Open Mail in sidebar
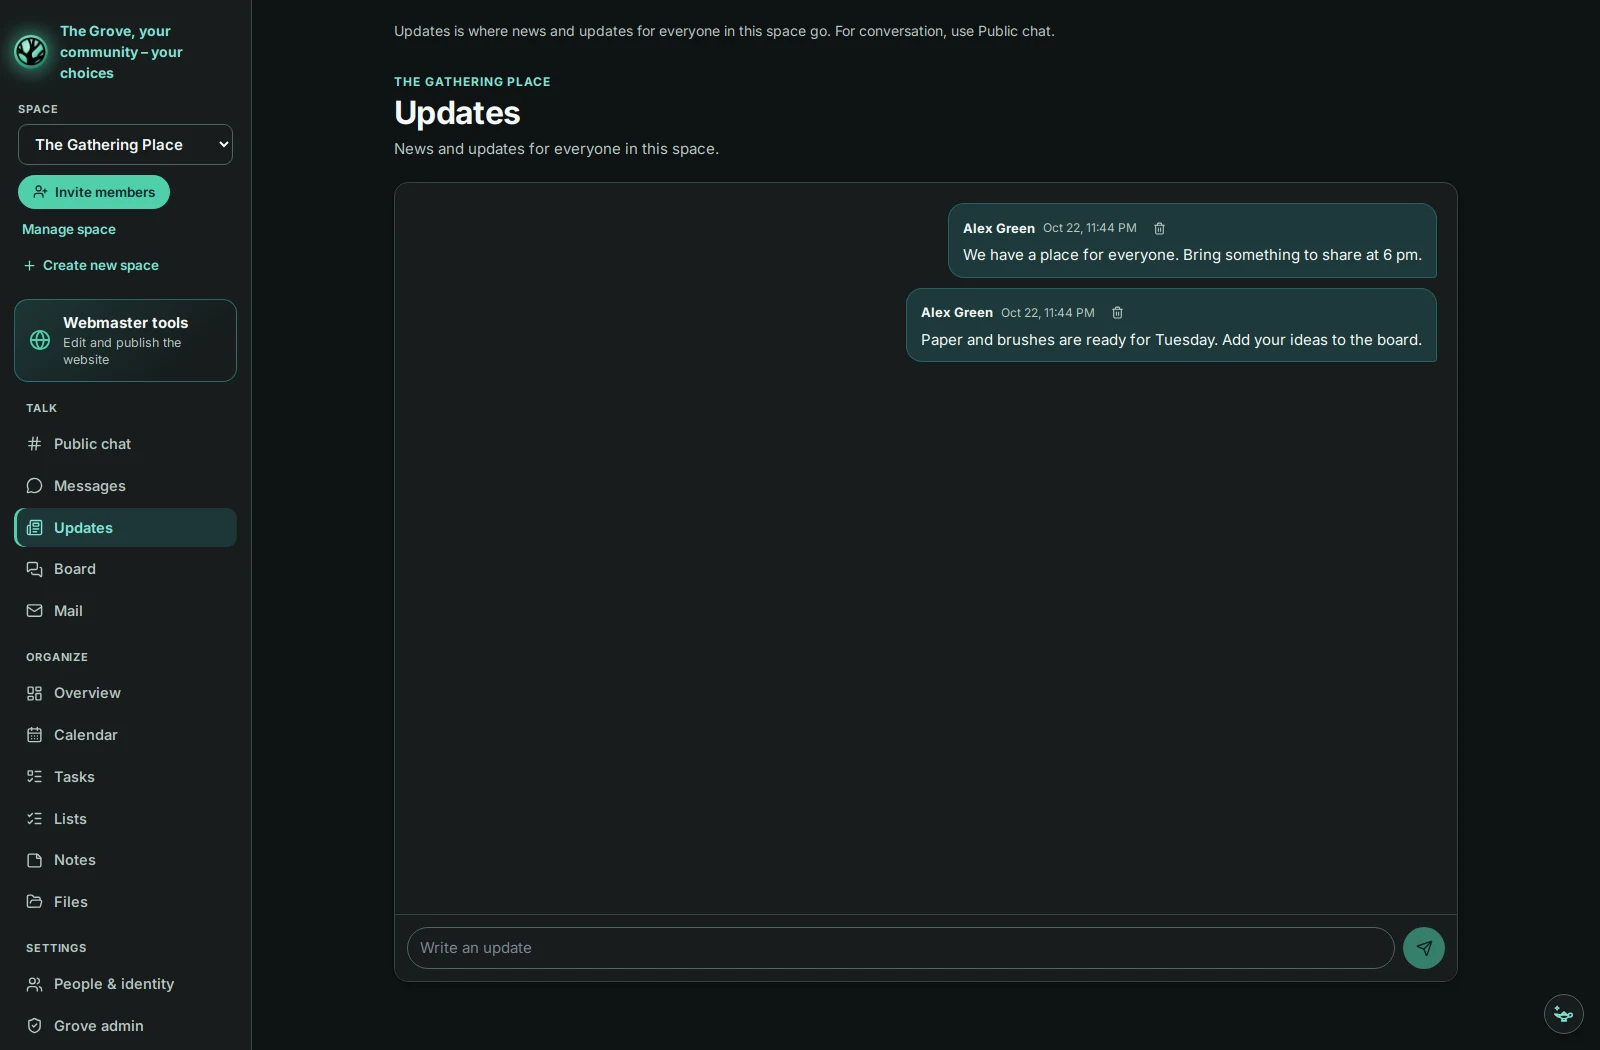The image size is (1600, 1050). pyautogui.click(x=125, y=611)
